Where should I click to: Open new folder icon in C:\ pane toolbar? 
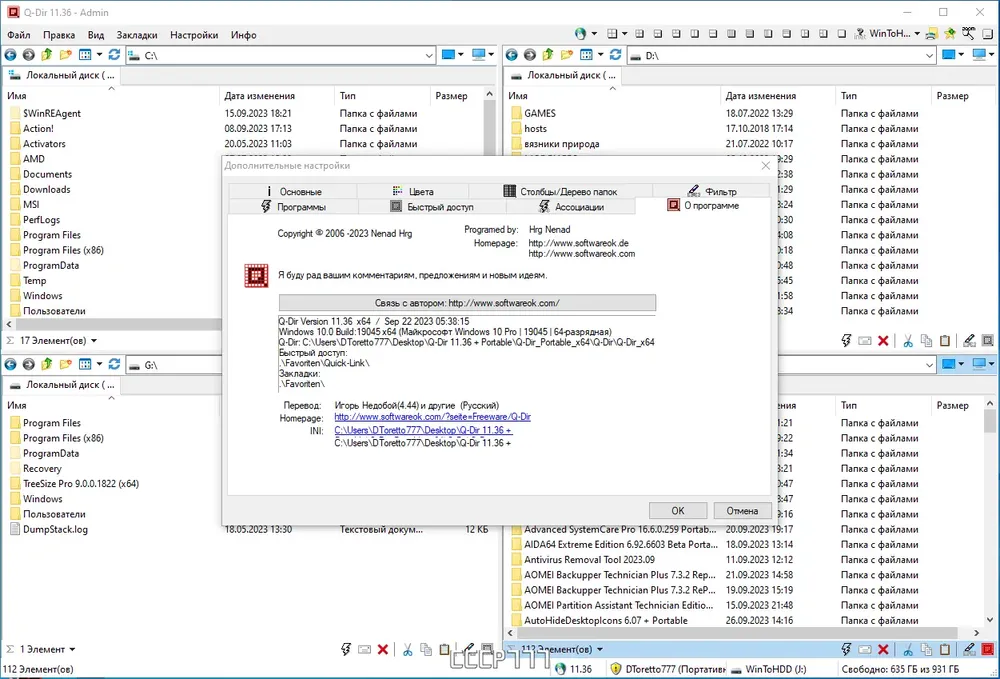point(65,55)
